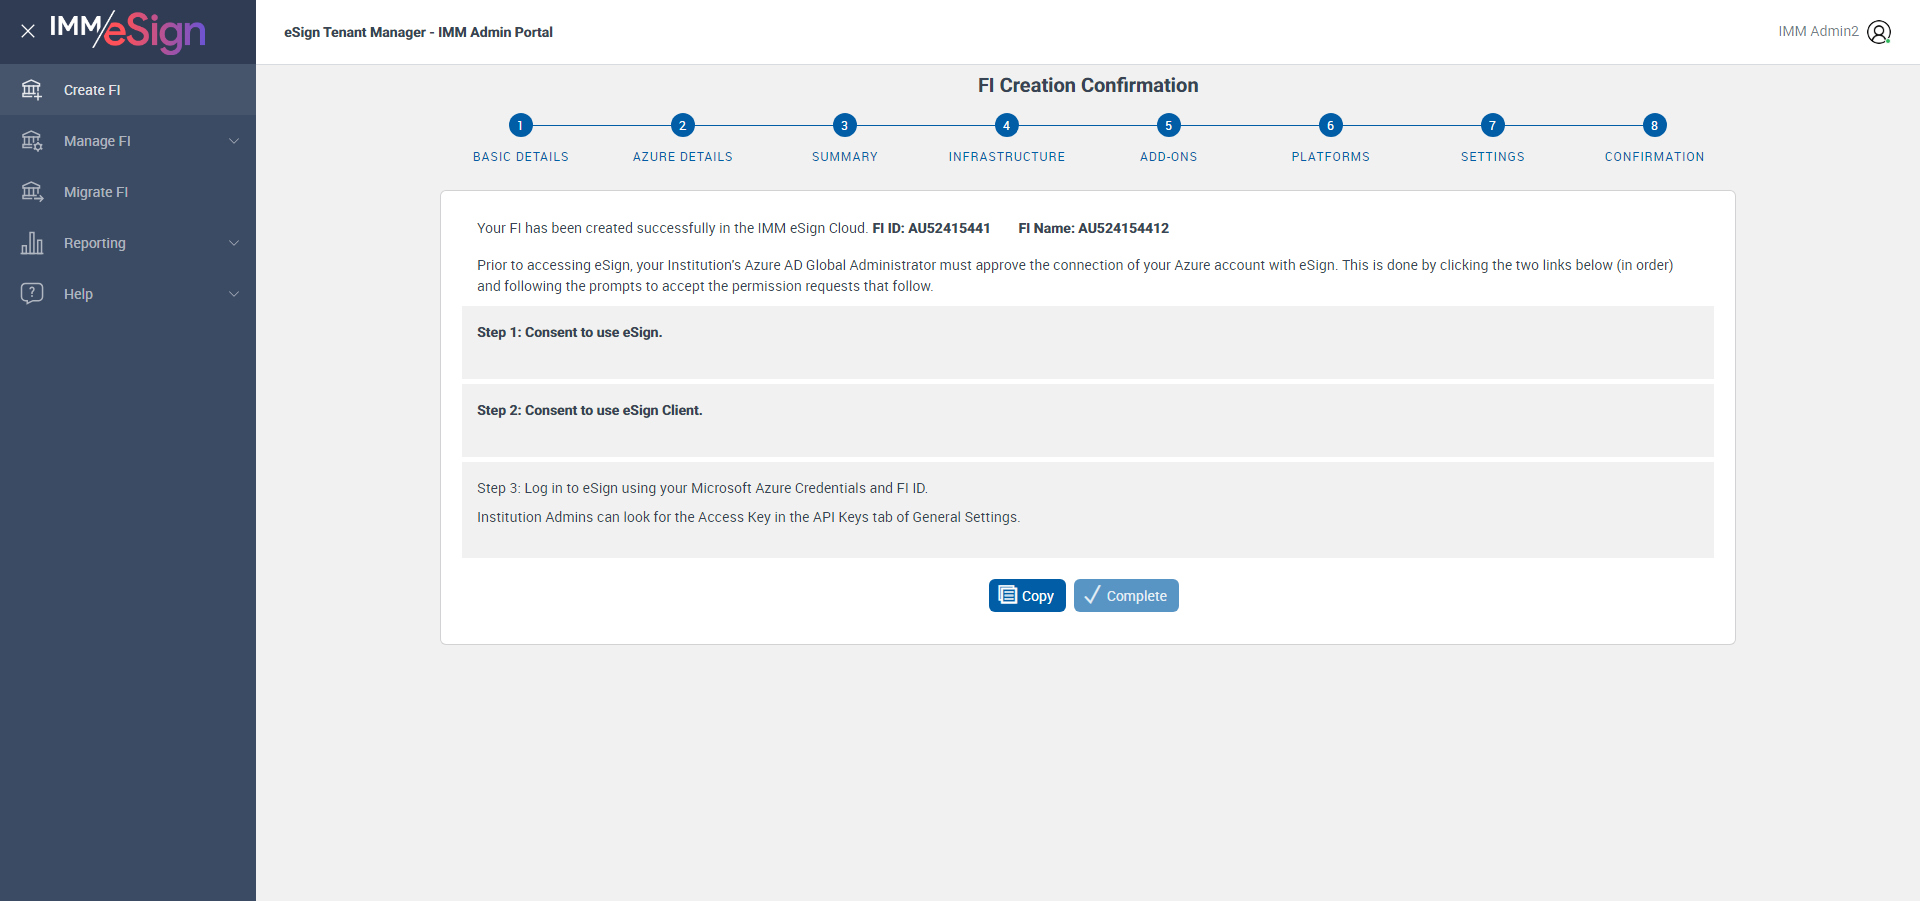Select Migrate FI in the sidebar
This screenshot has height=901, width=1920.
click(128, 192)
